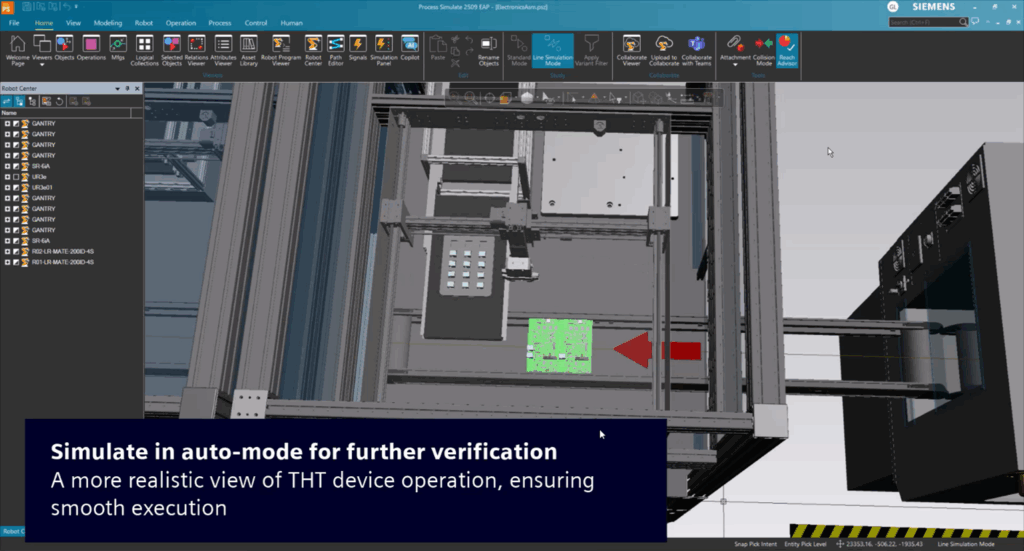This screenshot has height=551, width=1024.
Task: Toggle the UR3e01 robot checkbox
Action: pyautogui.click(x=17, y=187)
